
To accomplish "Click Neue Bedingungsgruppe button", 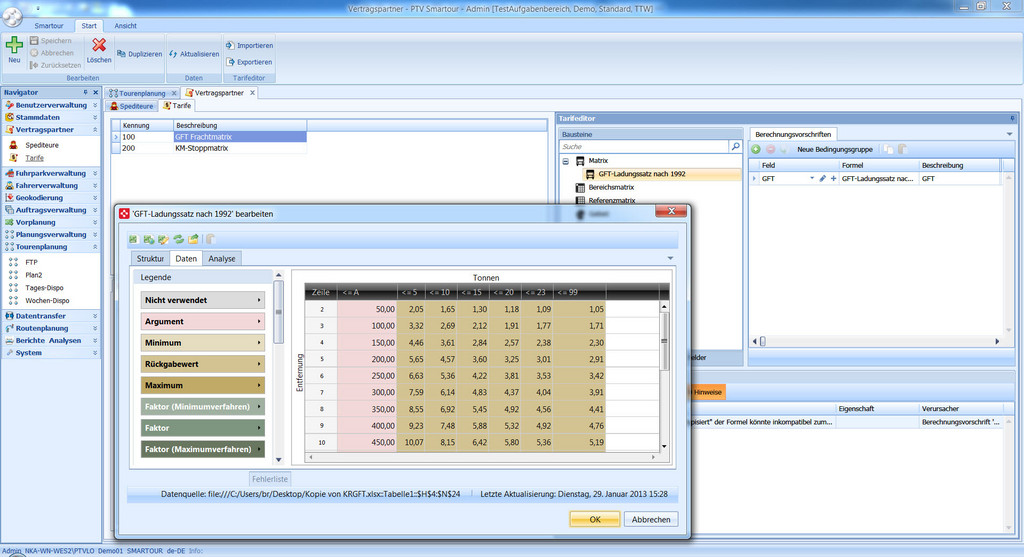I will pos(835,149).
